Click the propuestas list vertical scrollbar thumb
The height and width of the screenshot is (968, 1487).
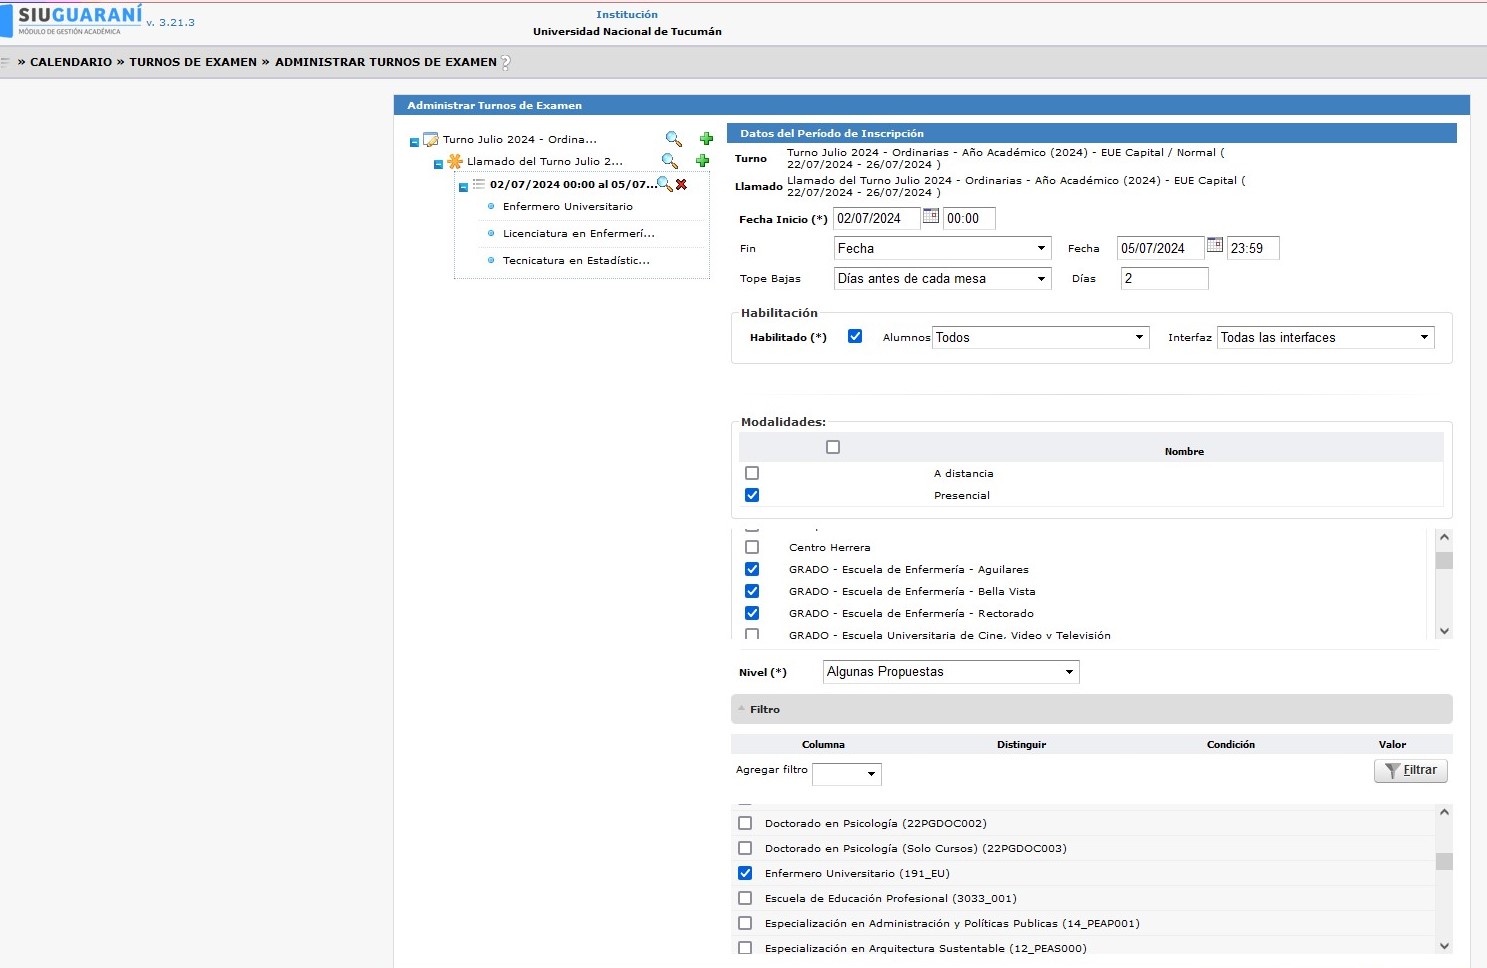1443,861
